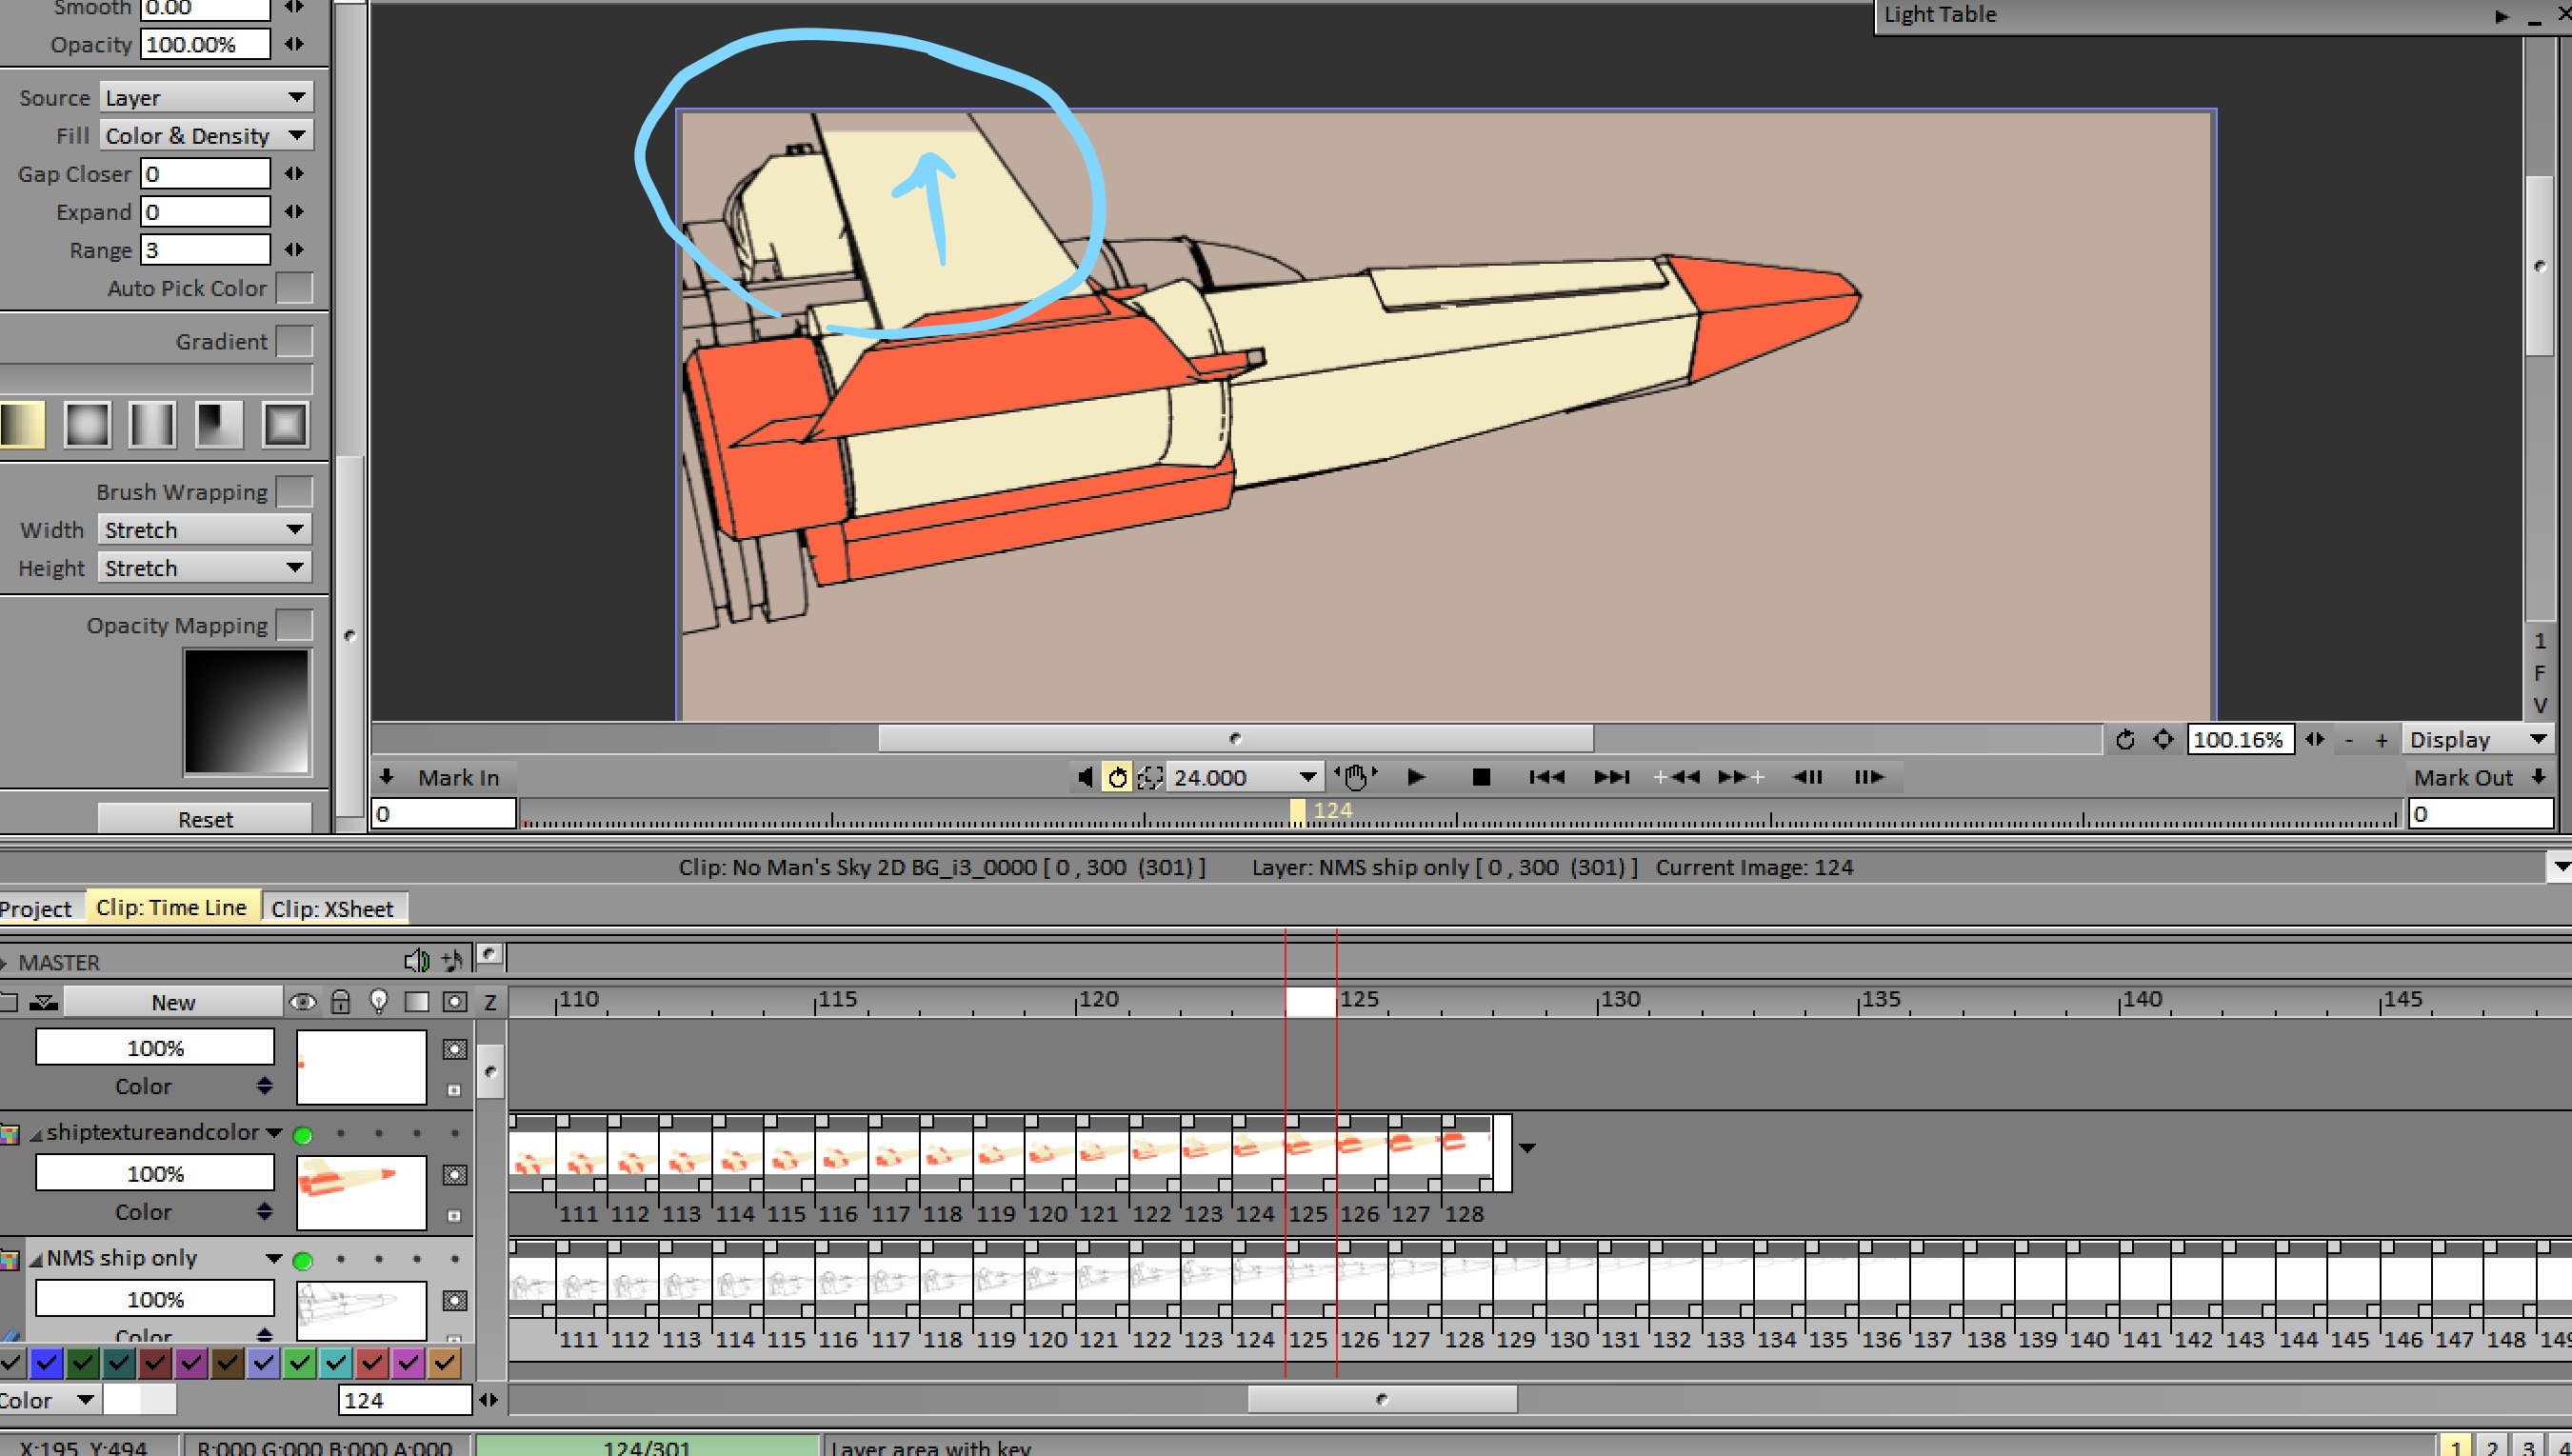The image size is (2572, 1456).
Task: Expand the MASTER row
Action: click(x=4, y=962)
